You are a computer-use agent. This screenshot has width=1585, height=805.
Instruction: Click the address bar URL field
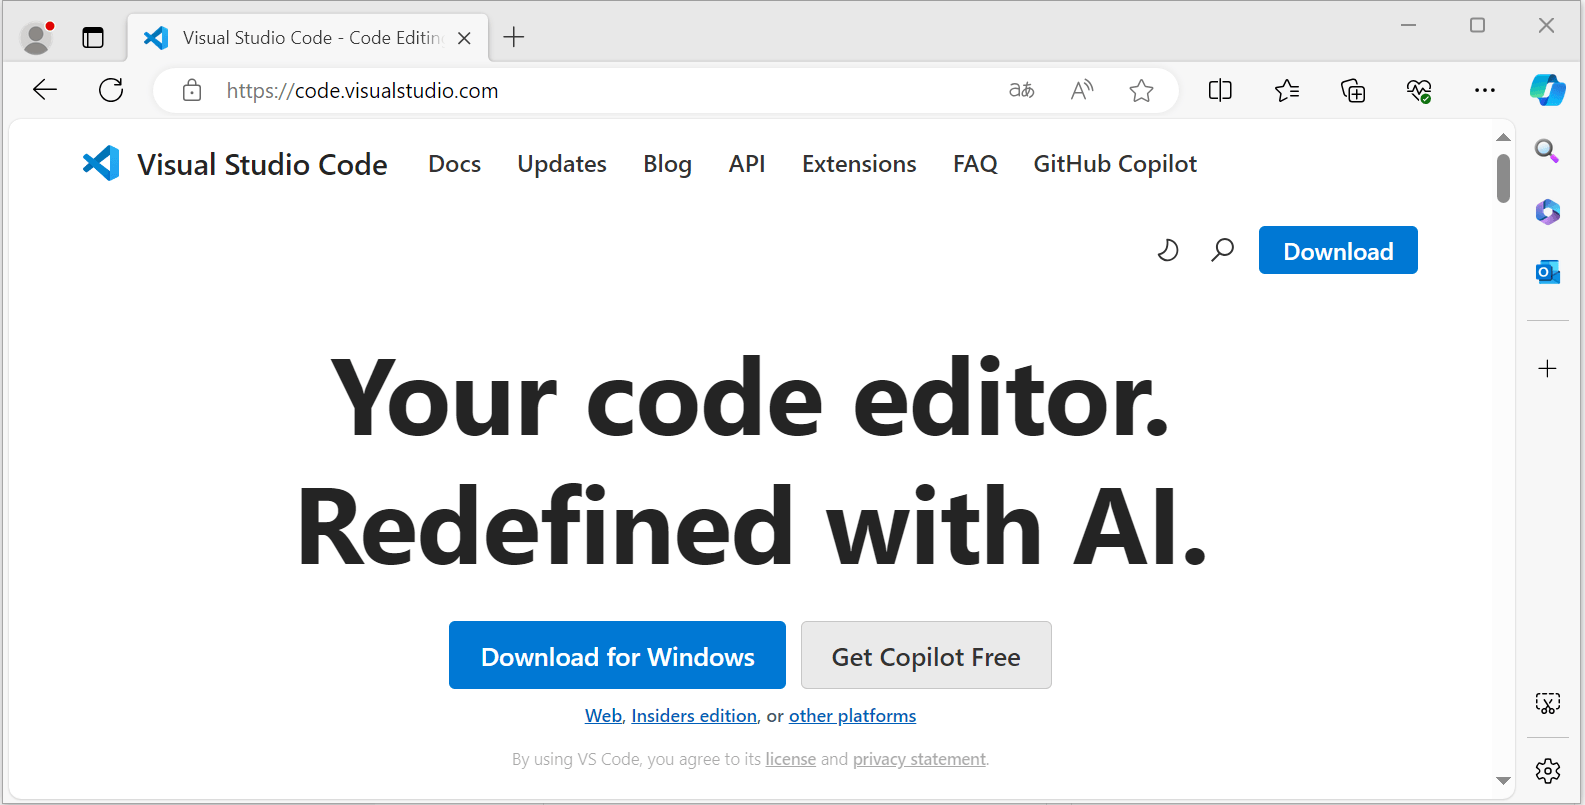600,91
